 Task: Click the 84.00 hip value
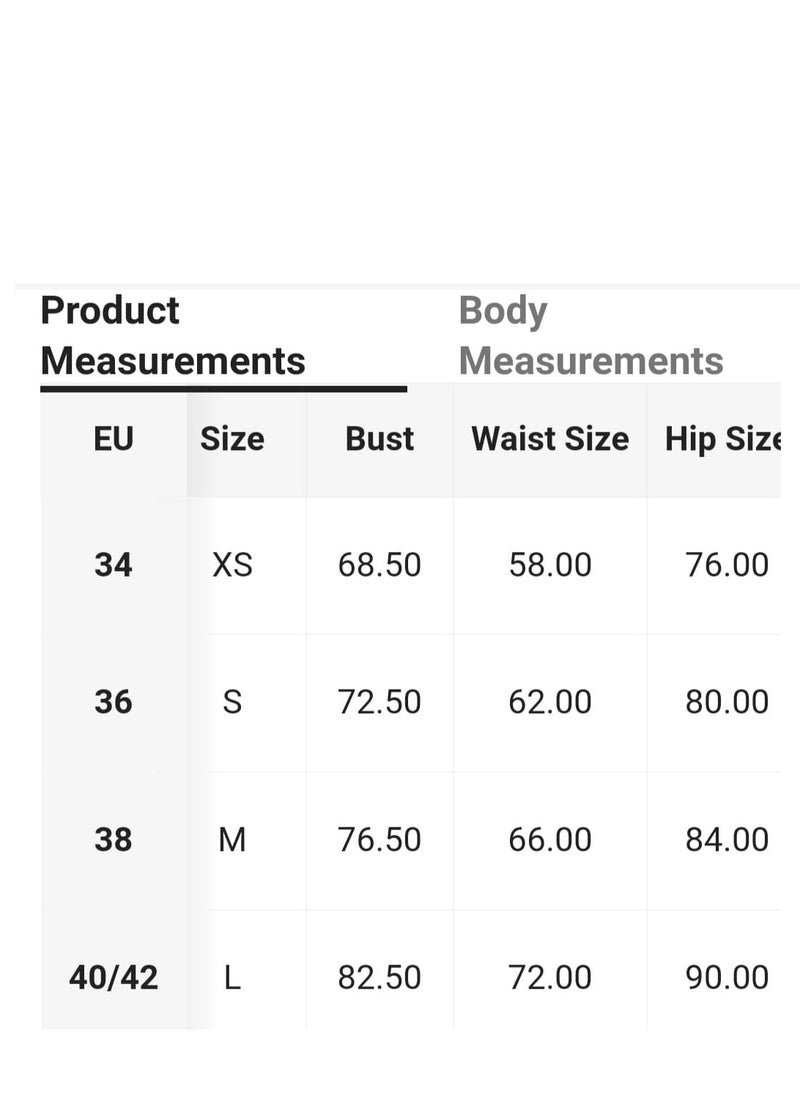point(727,839)
